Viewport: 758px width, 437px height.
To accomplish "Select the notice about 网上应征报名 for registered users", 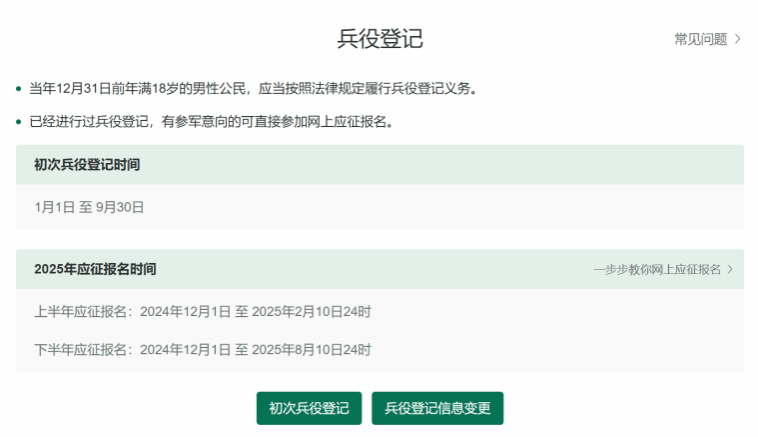I will pos(210,123).
